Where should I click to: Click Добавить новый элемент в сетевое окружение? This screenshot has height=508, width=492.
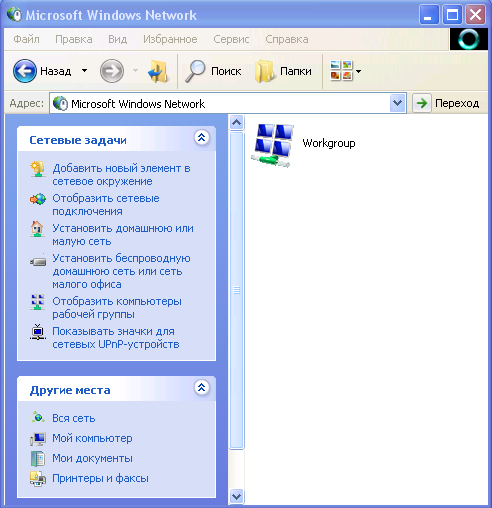(x=121, y=175)
